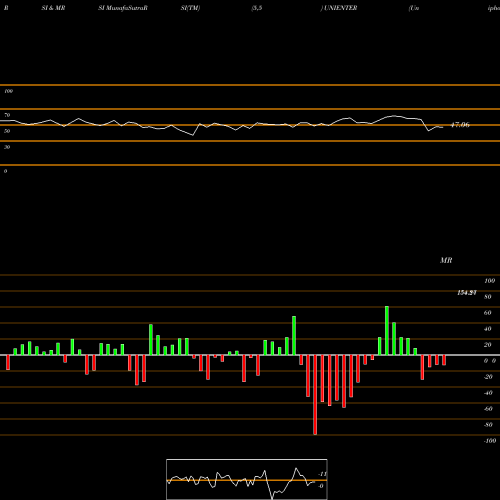Click the RSI axis label 70
The height and width of the screenshot is (500, 500).
7,115
